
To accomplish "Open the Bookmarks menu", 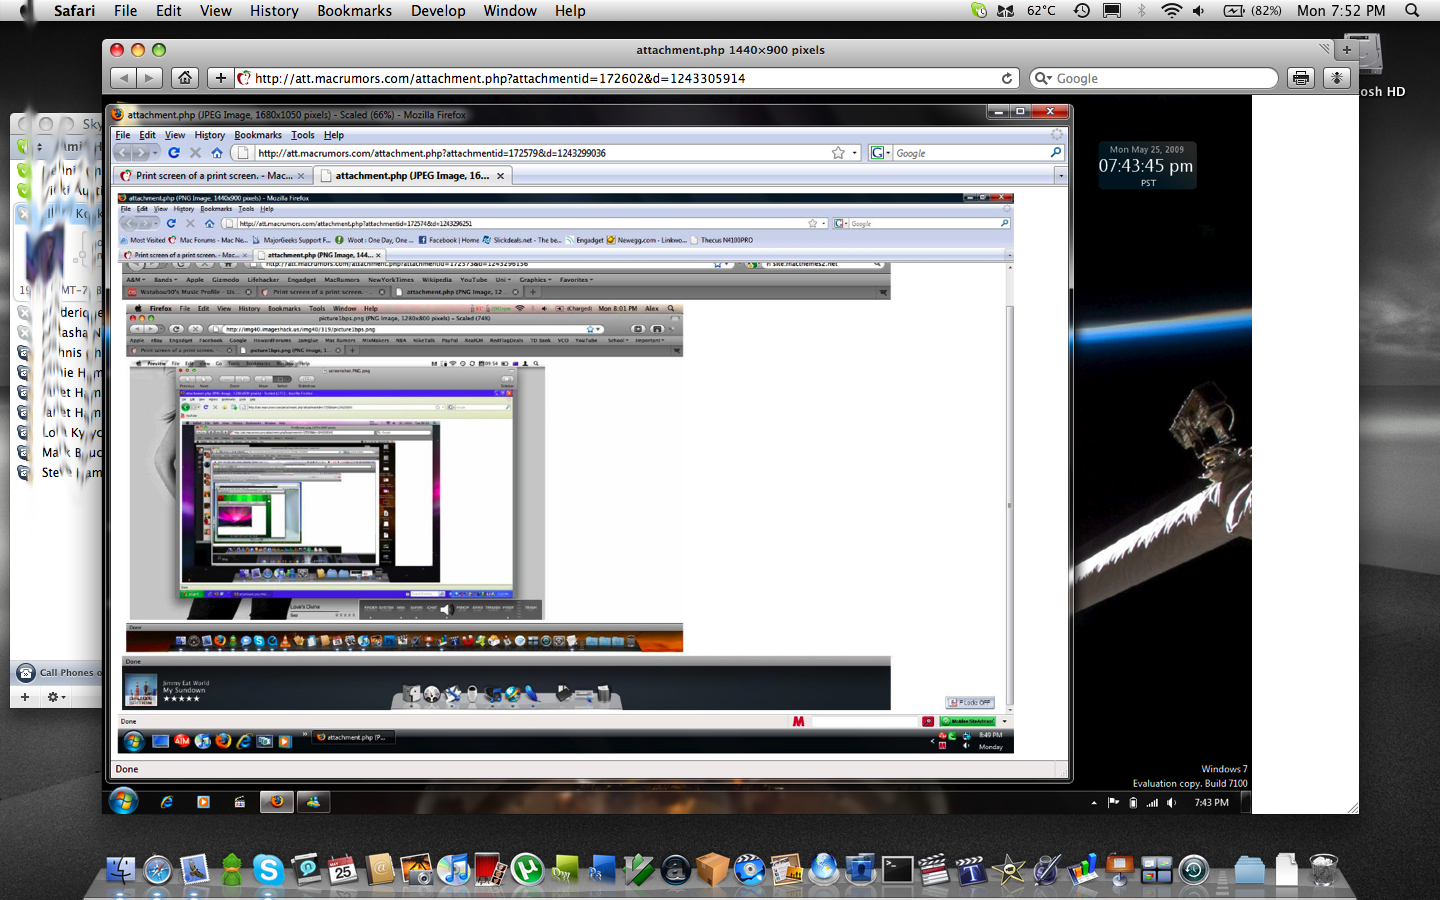I will (355, 11).
